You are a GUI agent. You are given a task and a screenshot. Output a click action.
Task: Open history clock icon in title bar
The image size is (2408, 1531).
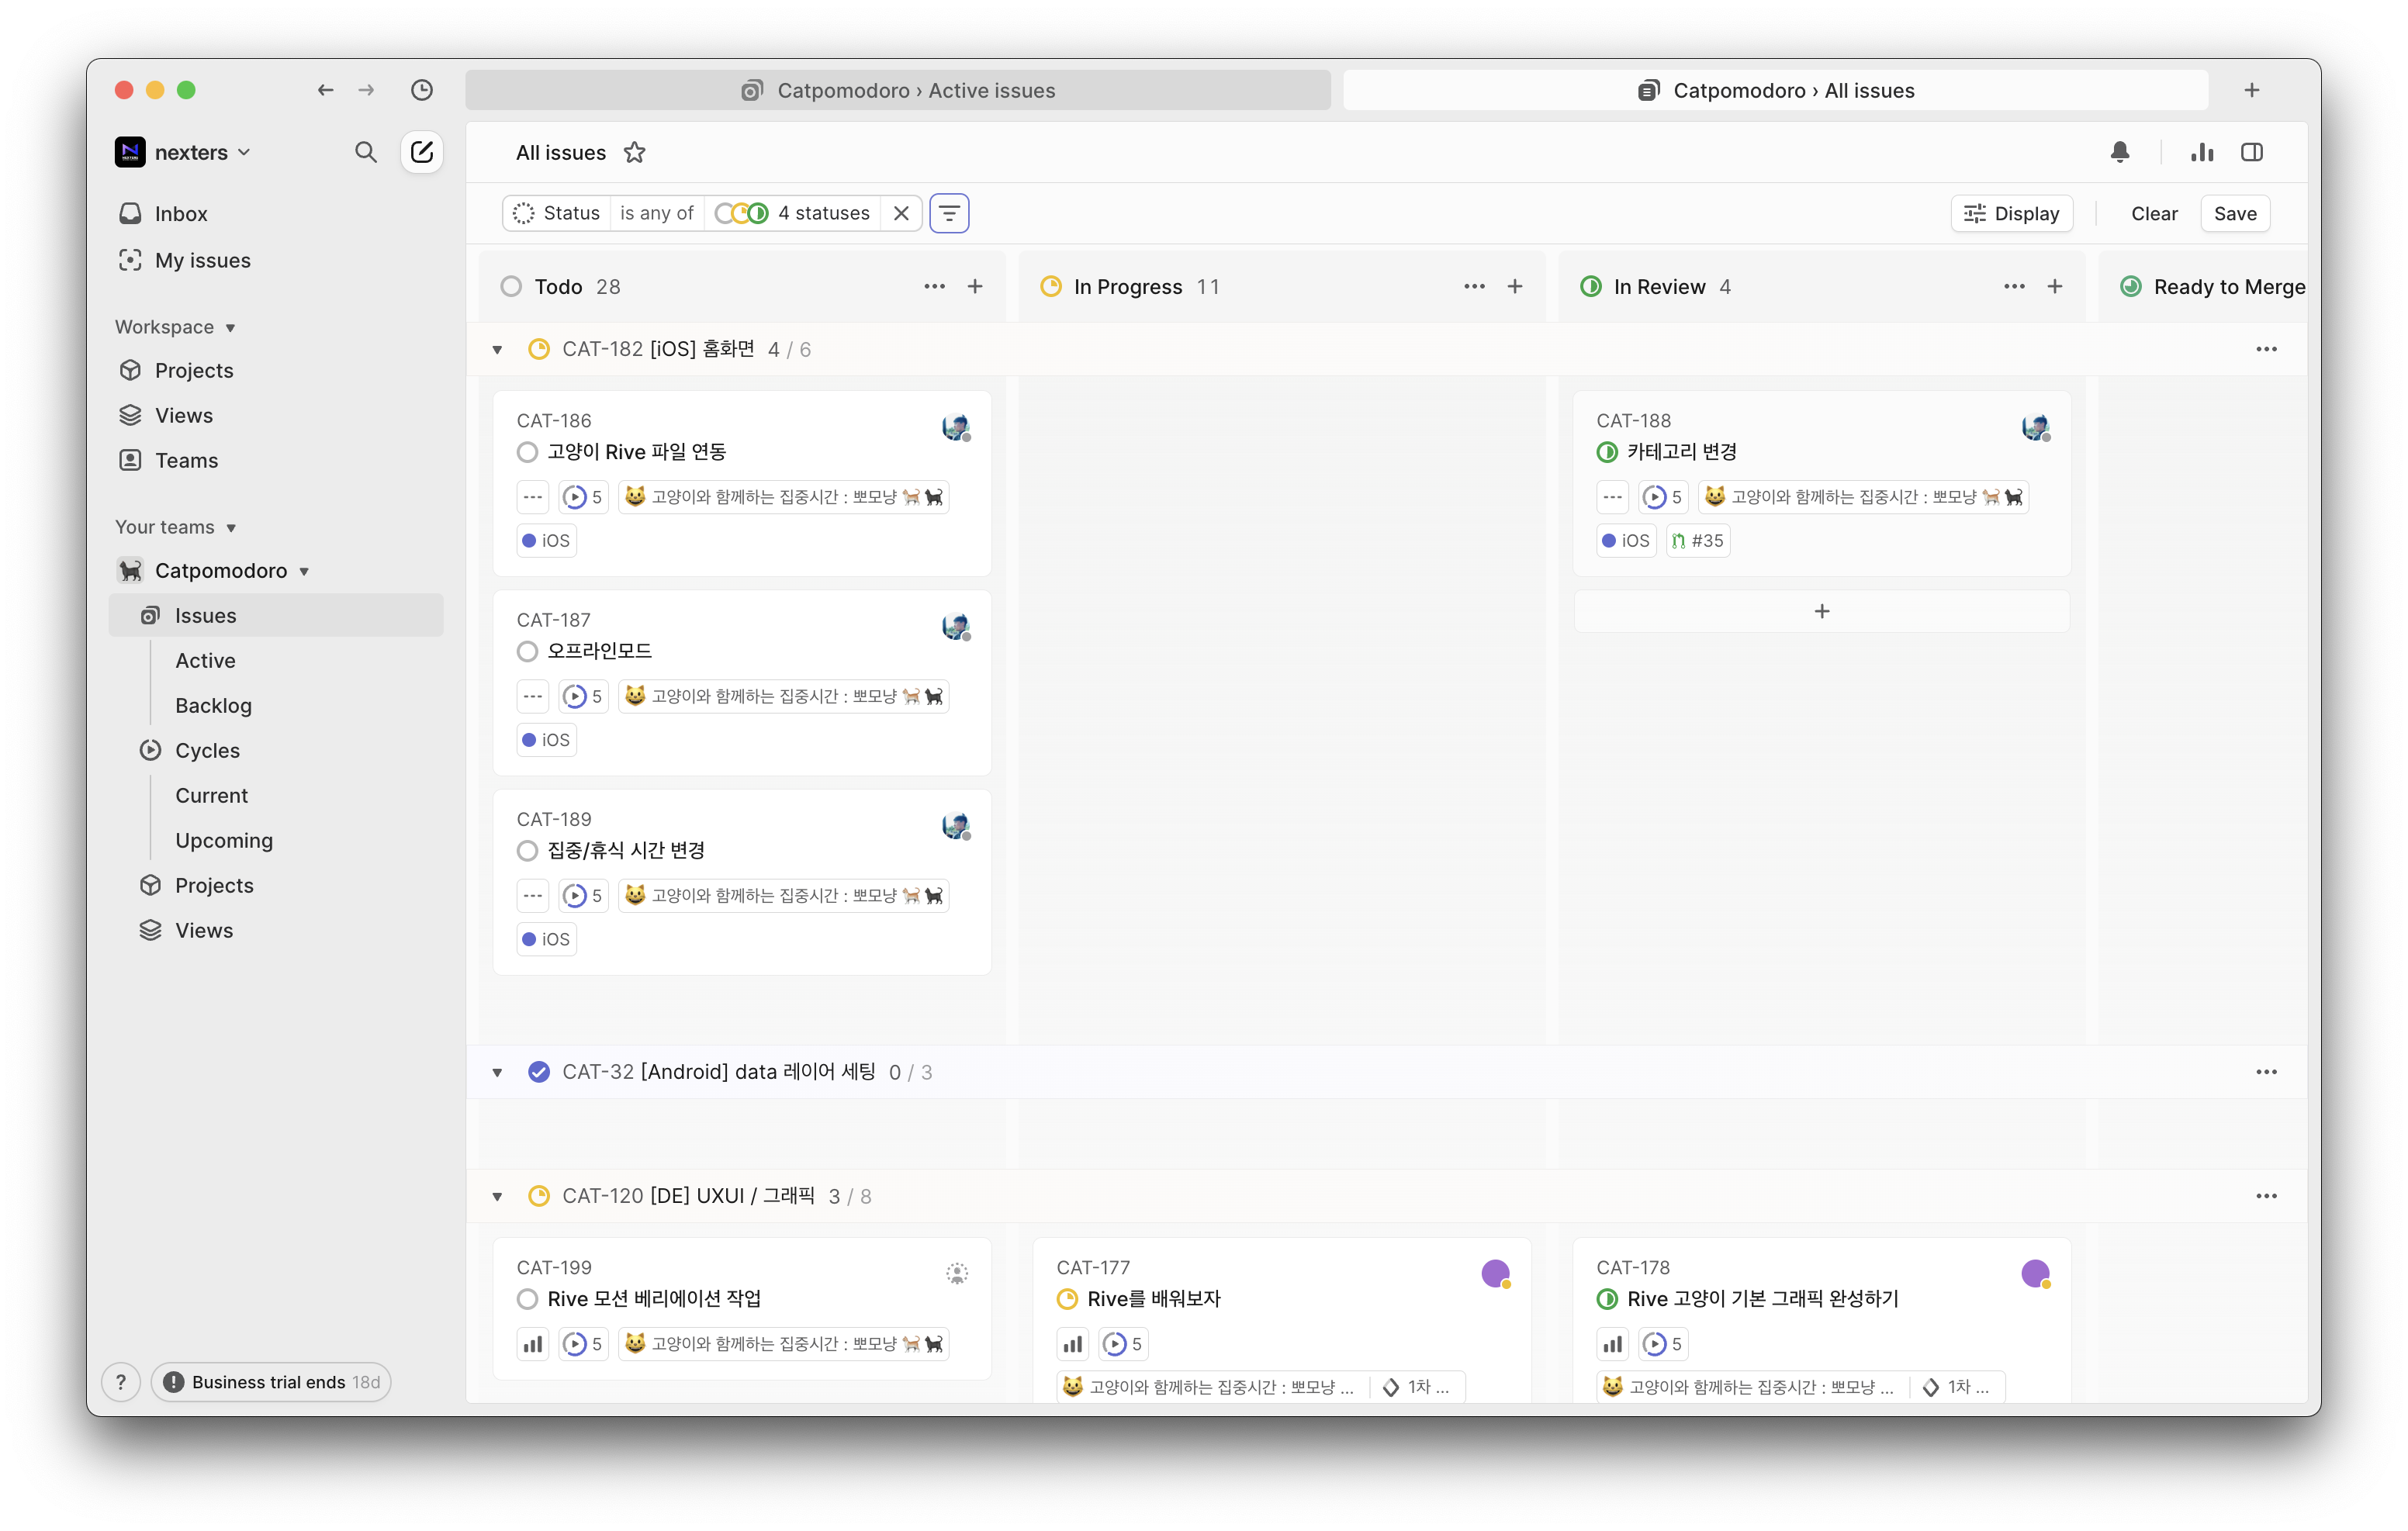tap(422, 90)
